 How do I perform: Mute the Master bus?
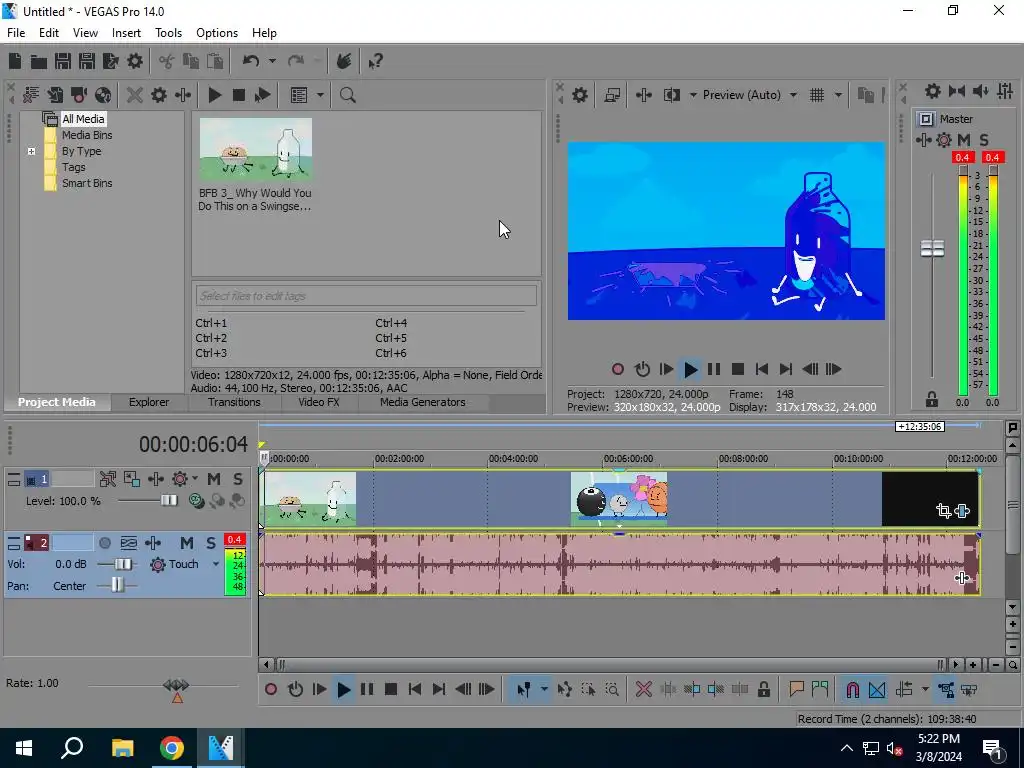(964, 140)
